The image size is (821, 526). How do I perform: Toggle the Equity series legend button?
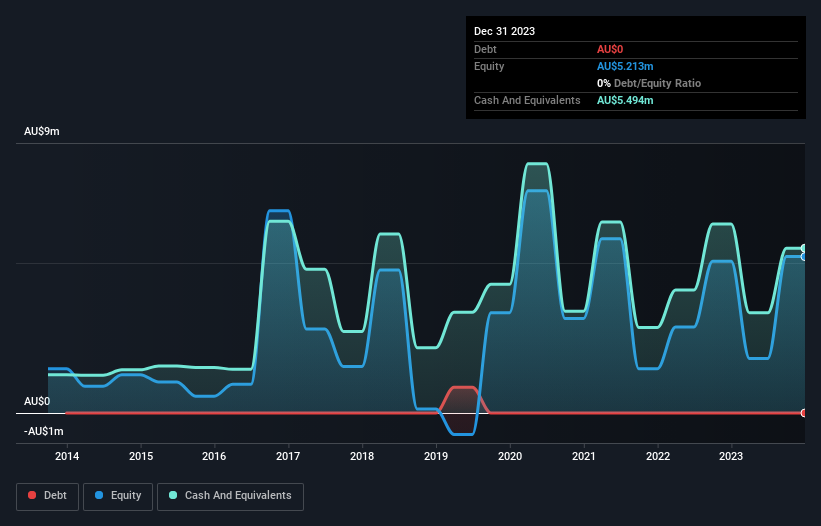pos(118,496)
